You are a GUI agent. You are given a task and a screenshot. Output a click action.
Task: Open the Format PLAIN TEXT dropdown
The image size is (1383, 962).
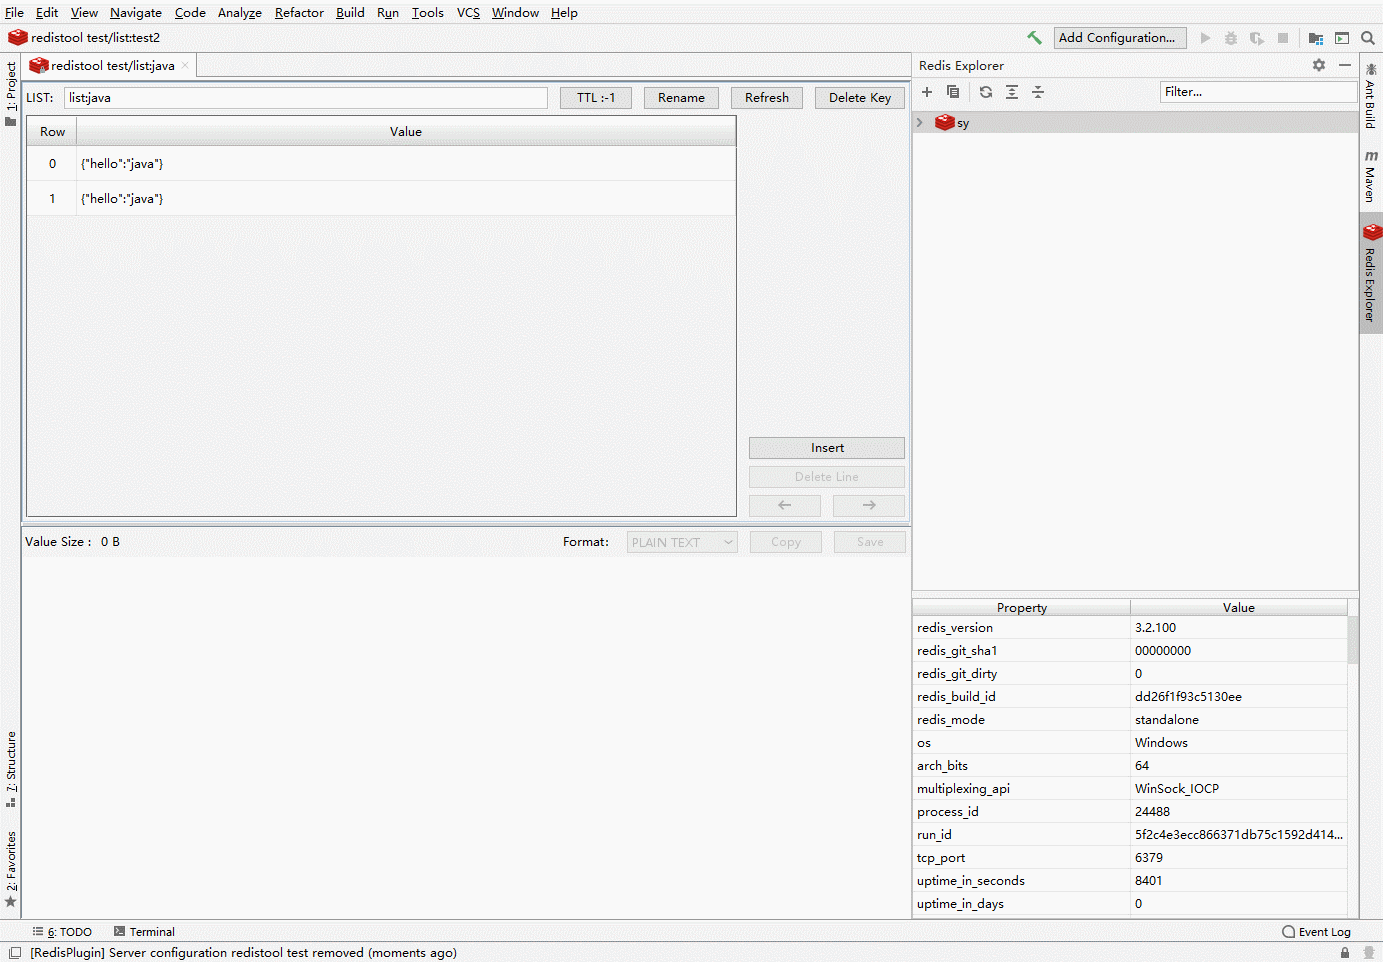click(x=682, y=542)
